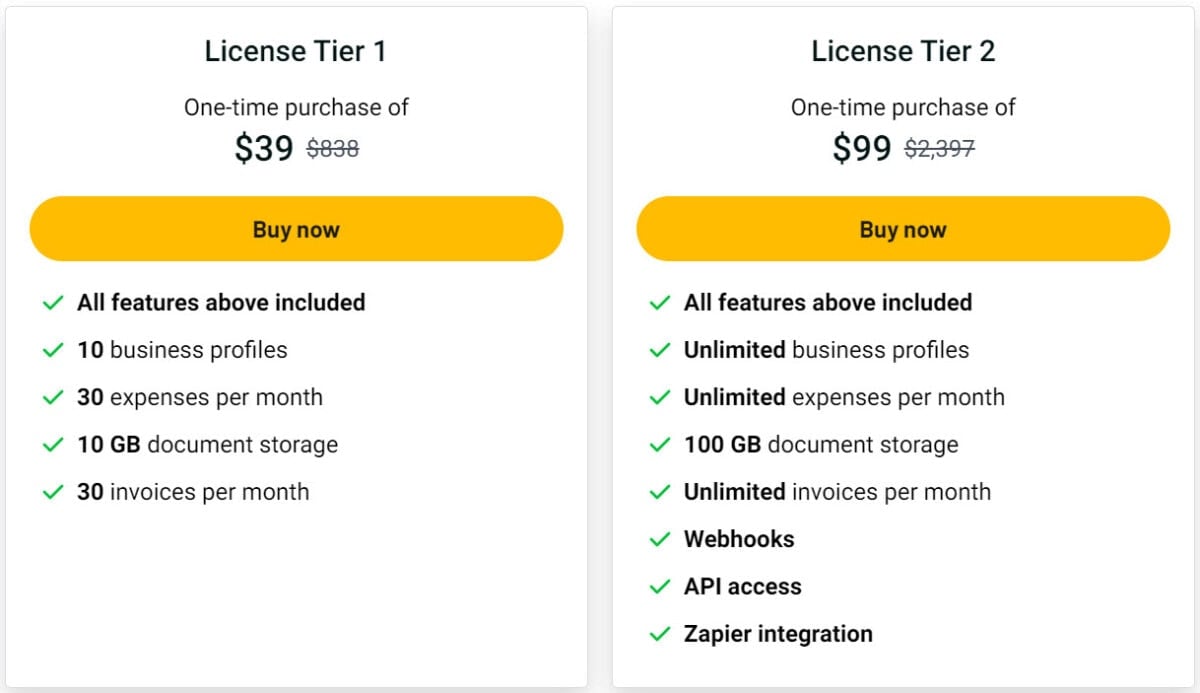Viewport: 1200px width, 693px height.
Task: Click the checkmark beside Unlimited invoices per month
Action: click(659, 491)
